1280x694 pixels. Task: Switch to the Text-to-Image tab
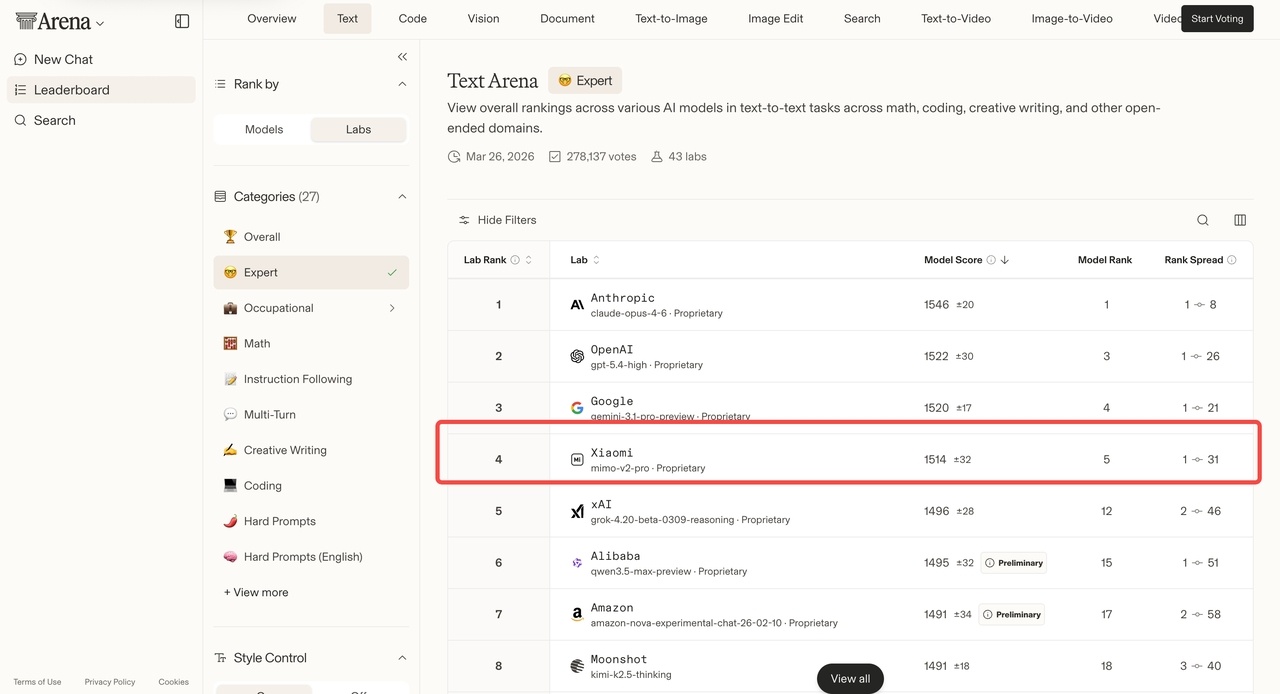point(671,19)
